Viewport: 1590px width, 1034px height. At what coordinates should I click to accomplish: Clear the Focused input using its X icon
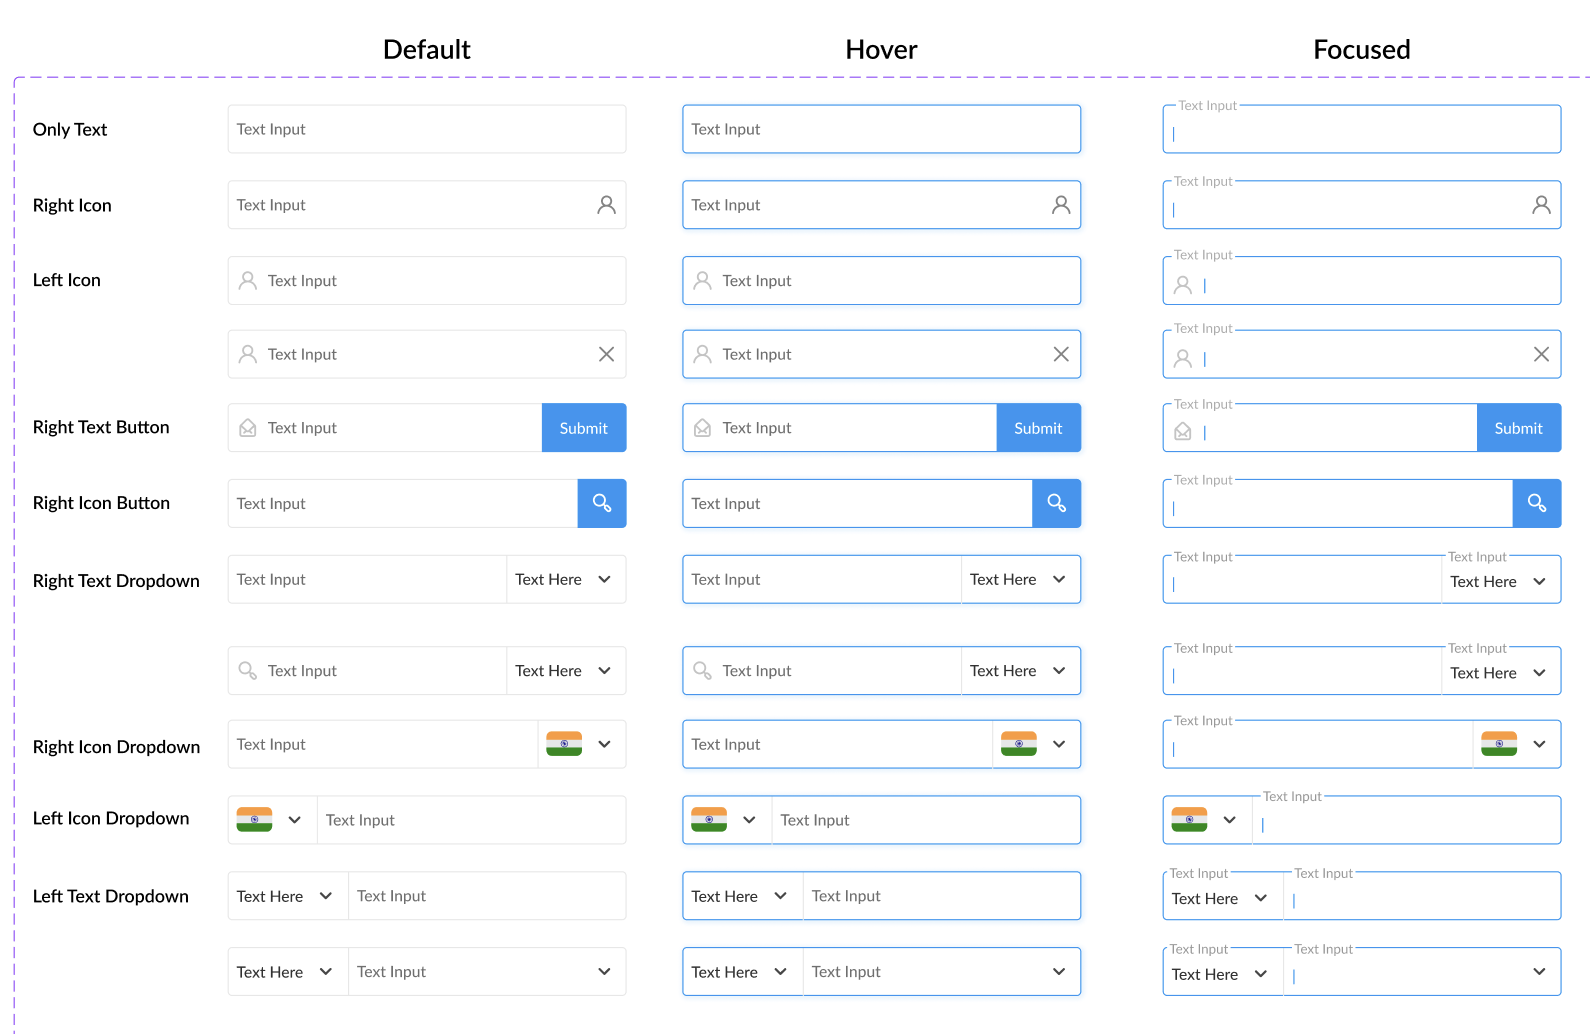pyautogui.click(x=1541, y=354)
